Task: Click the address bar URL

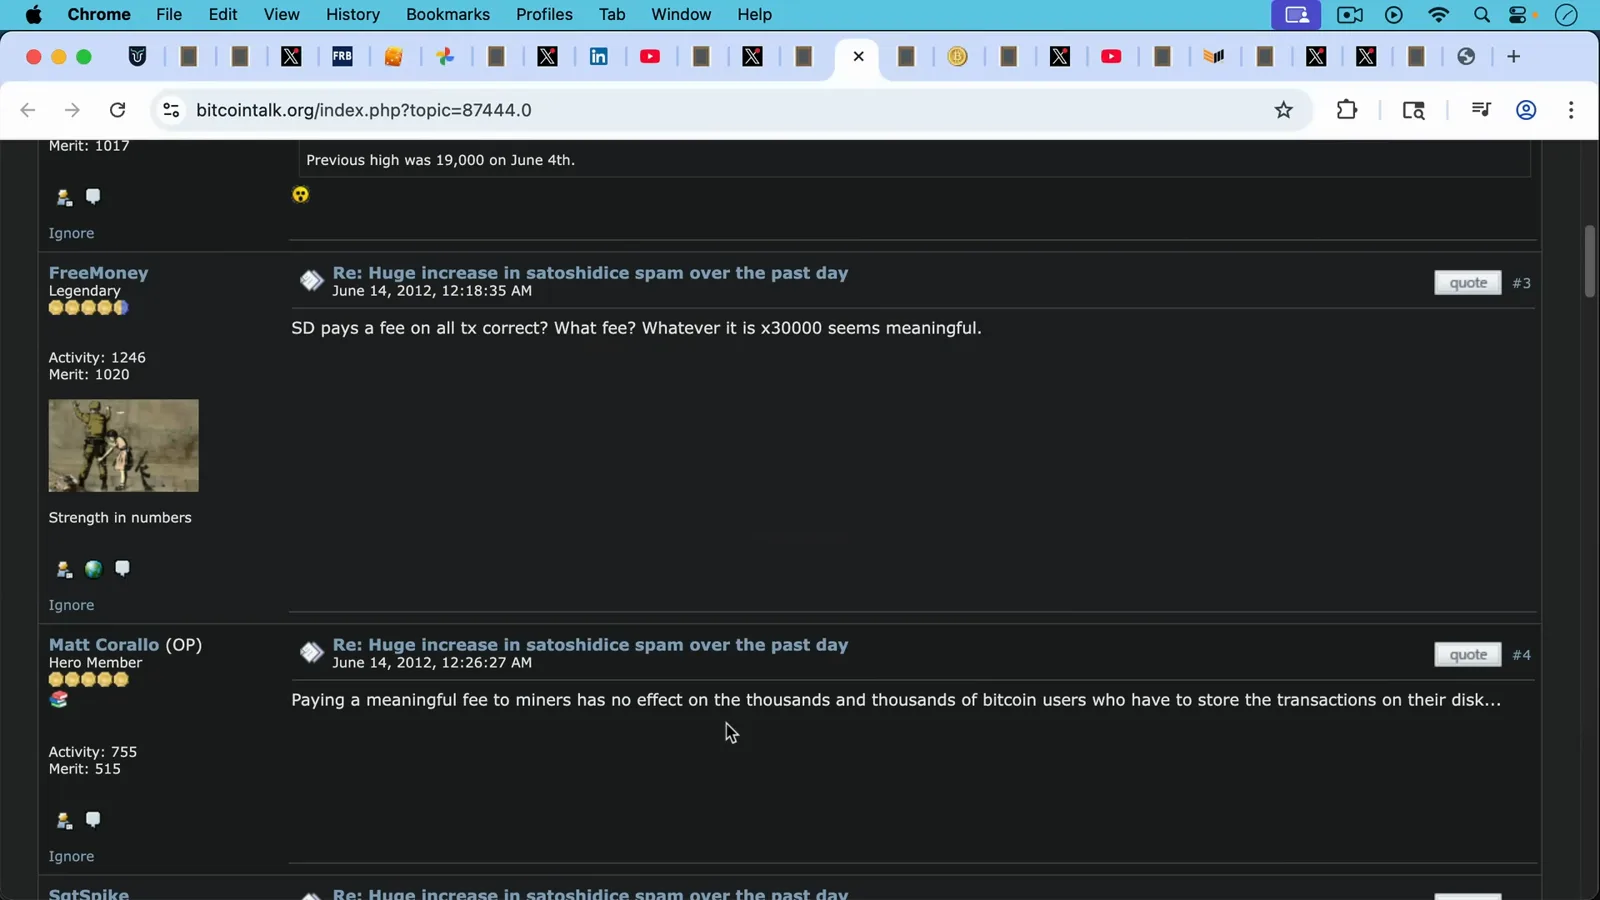Action: click(364, 110)
